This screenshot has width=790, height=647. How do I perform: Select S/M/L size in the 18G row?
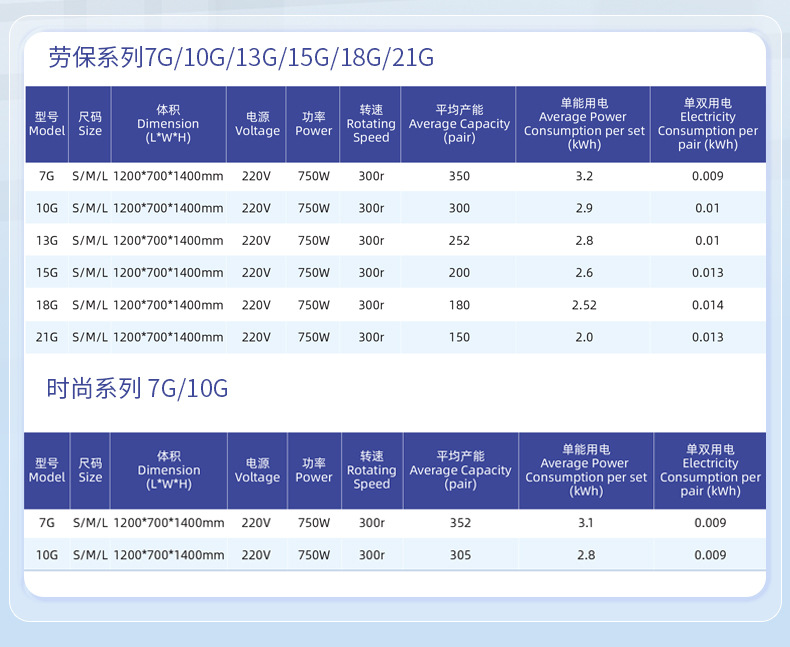90,305
